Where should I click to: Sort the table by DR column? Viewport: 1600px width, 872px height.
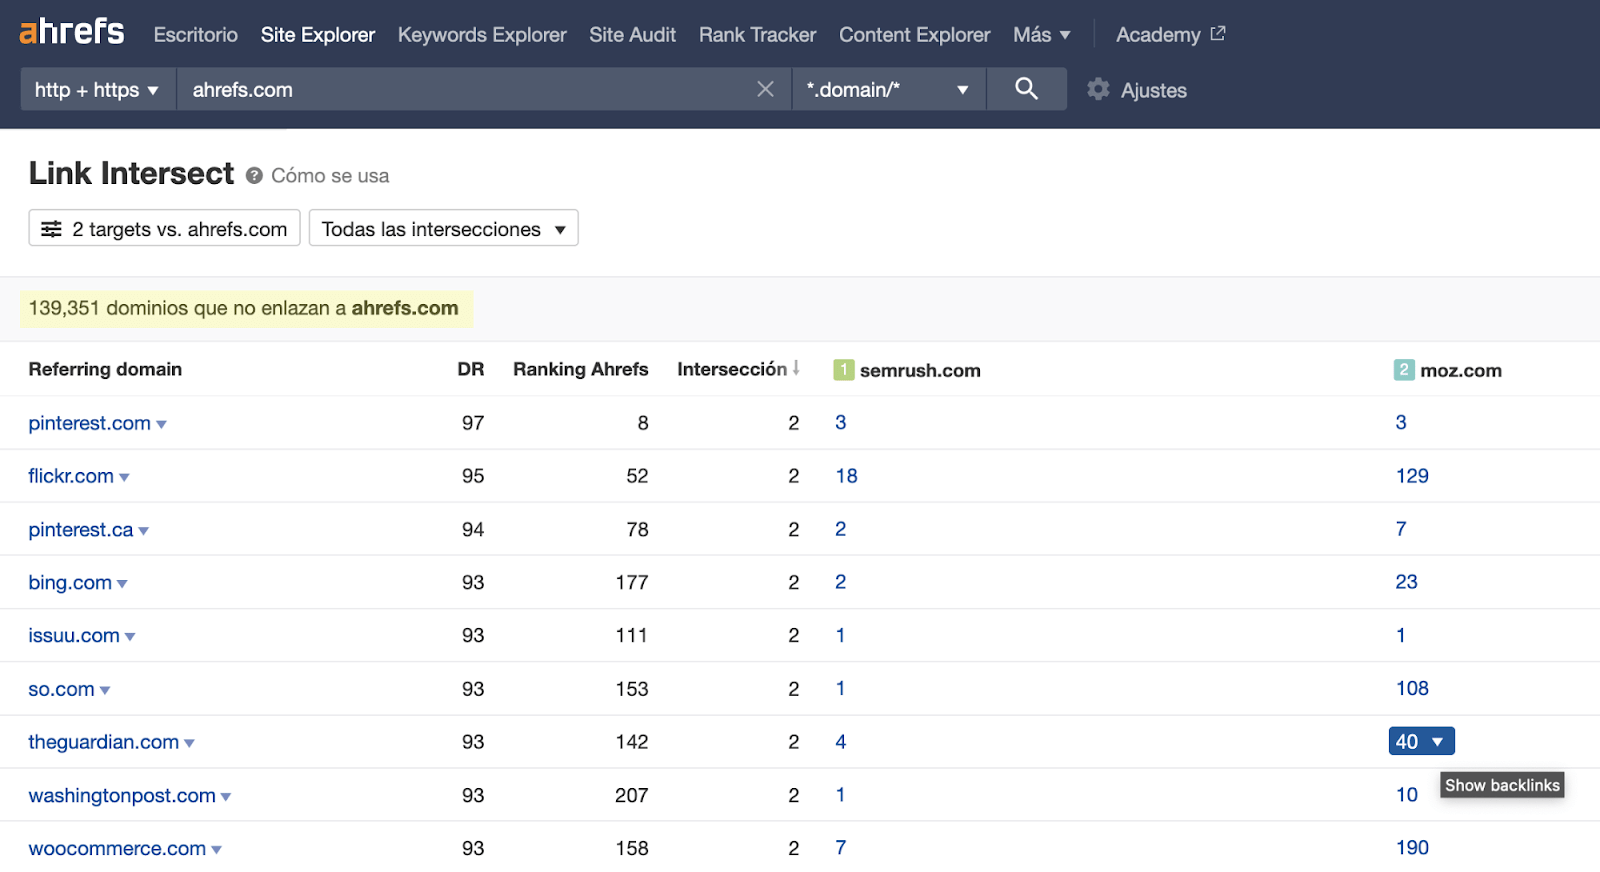pyautogui.click(x=470, y=369)
